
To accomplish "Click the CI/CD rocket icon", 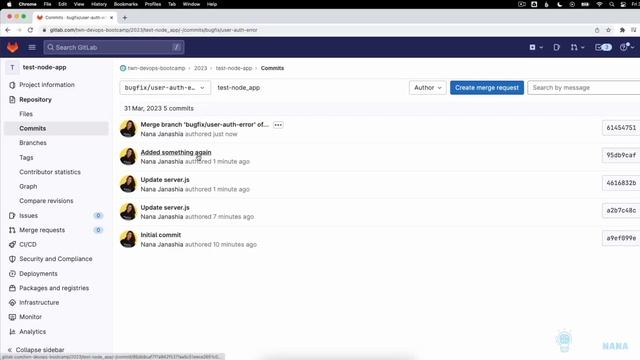I will (x=12, y=244).
